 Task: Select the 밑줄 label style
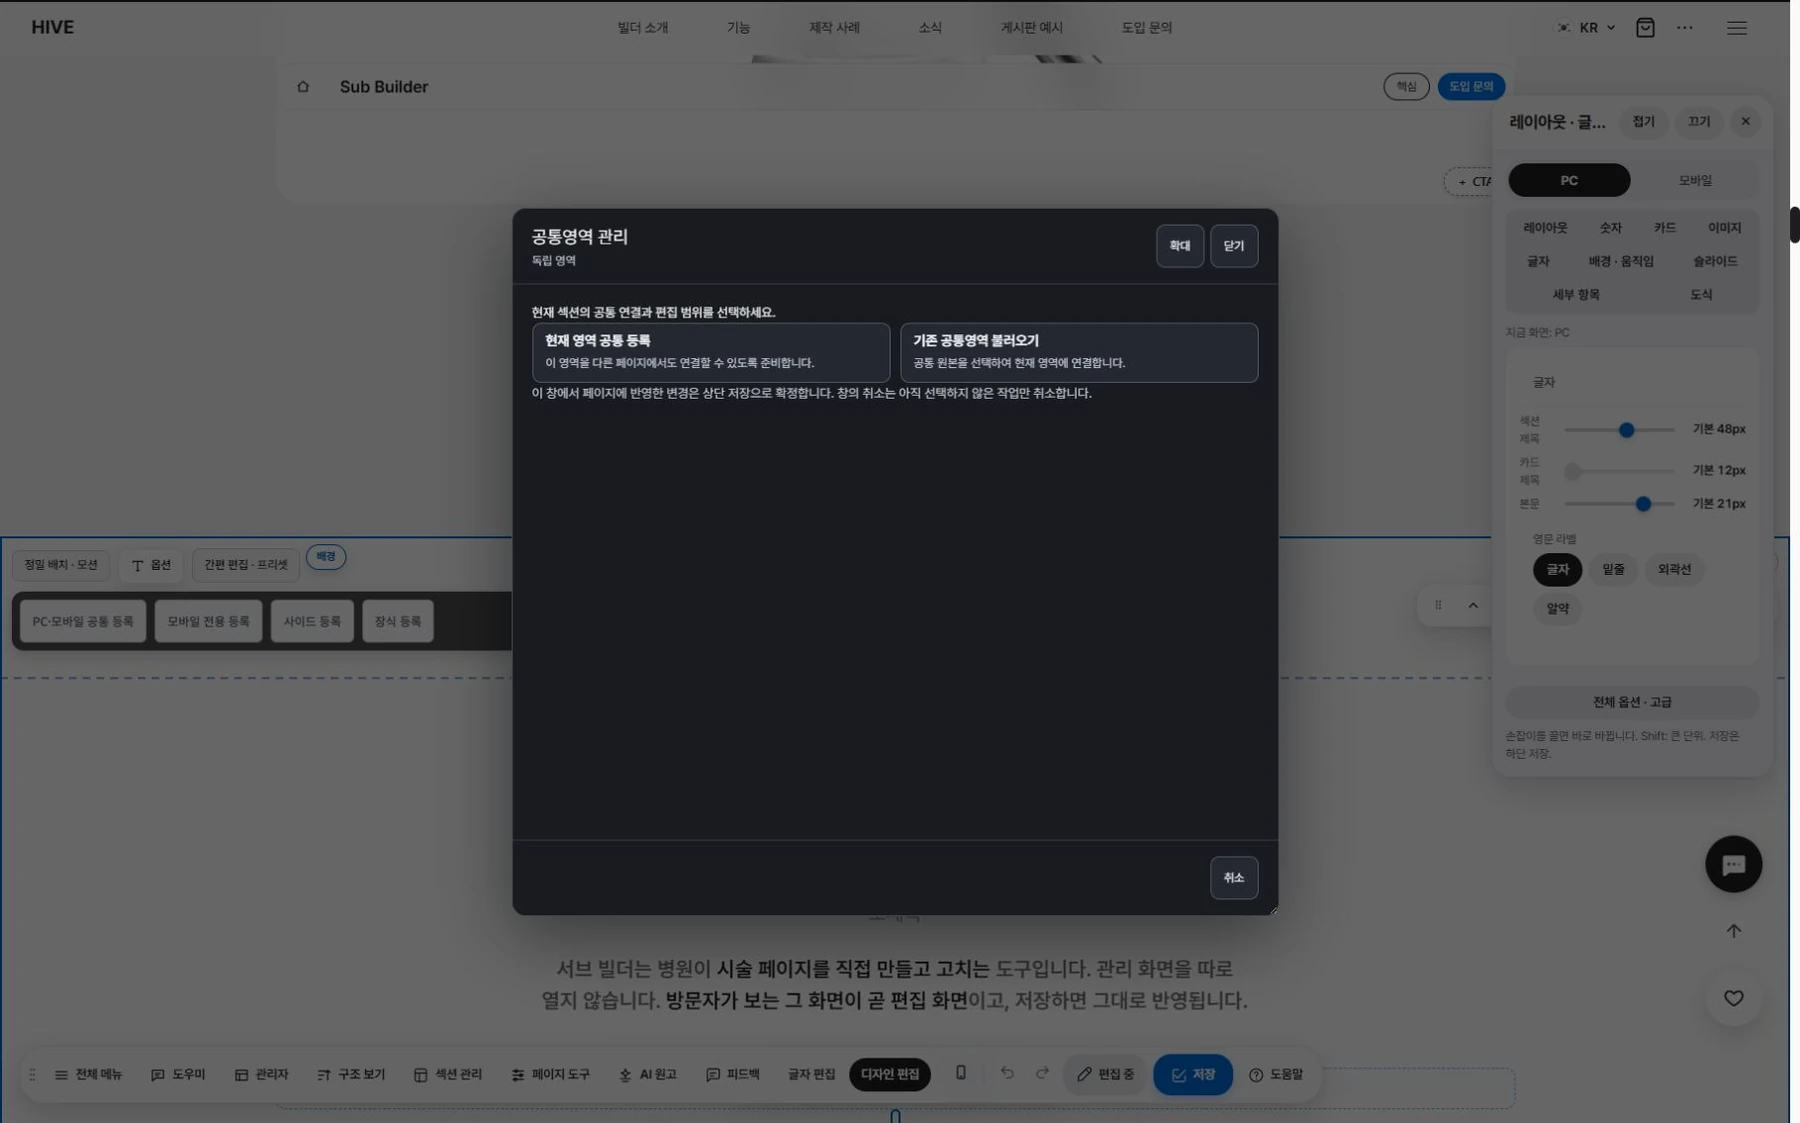coord(1613,569)
